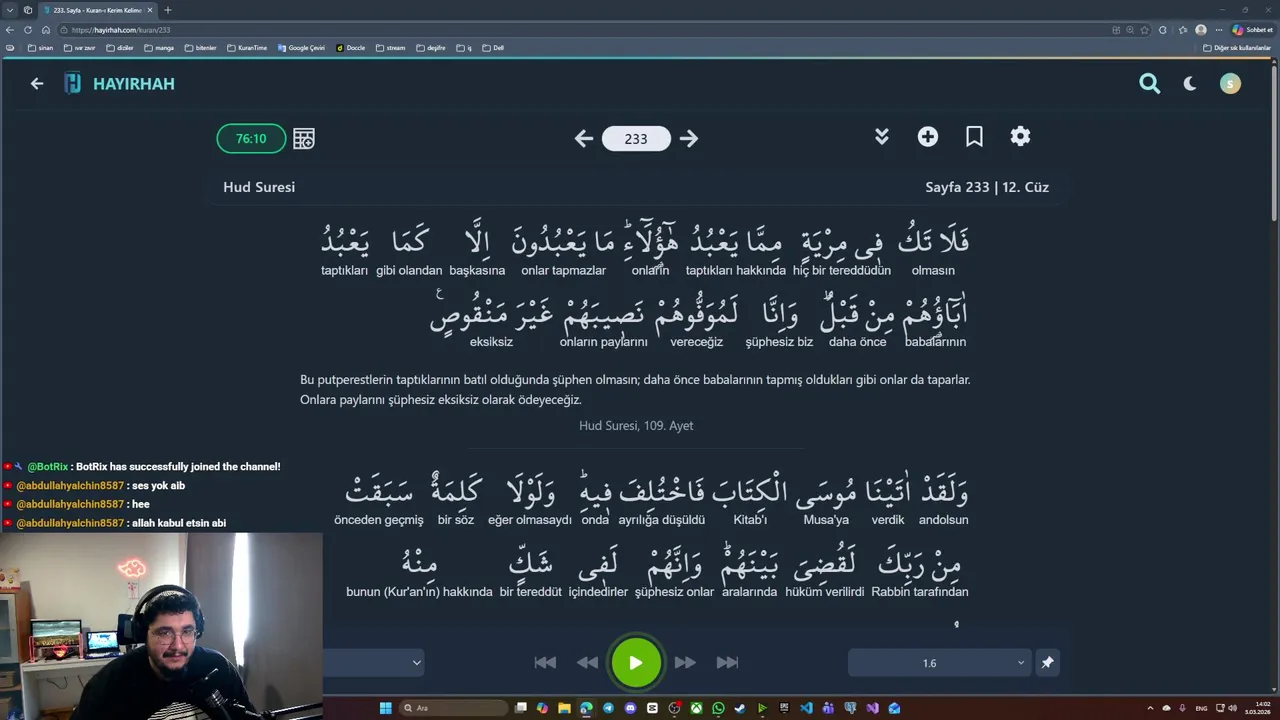Click the taskbar search box Ara
This screenshot has width=1280, height=720.
pos(453,708)
